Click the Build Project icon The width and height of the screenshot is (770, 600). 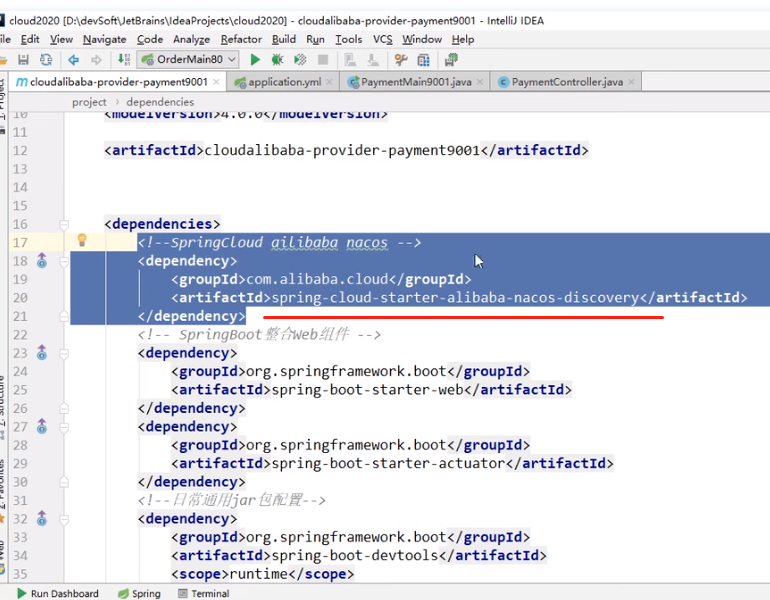(124, 60)
